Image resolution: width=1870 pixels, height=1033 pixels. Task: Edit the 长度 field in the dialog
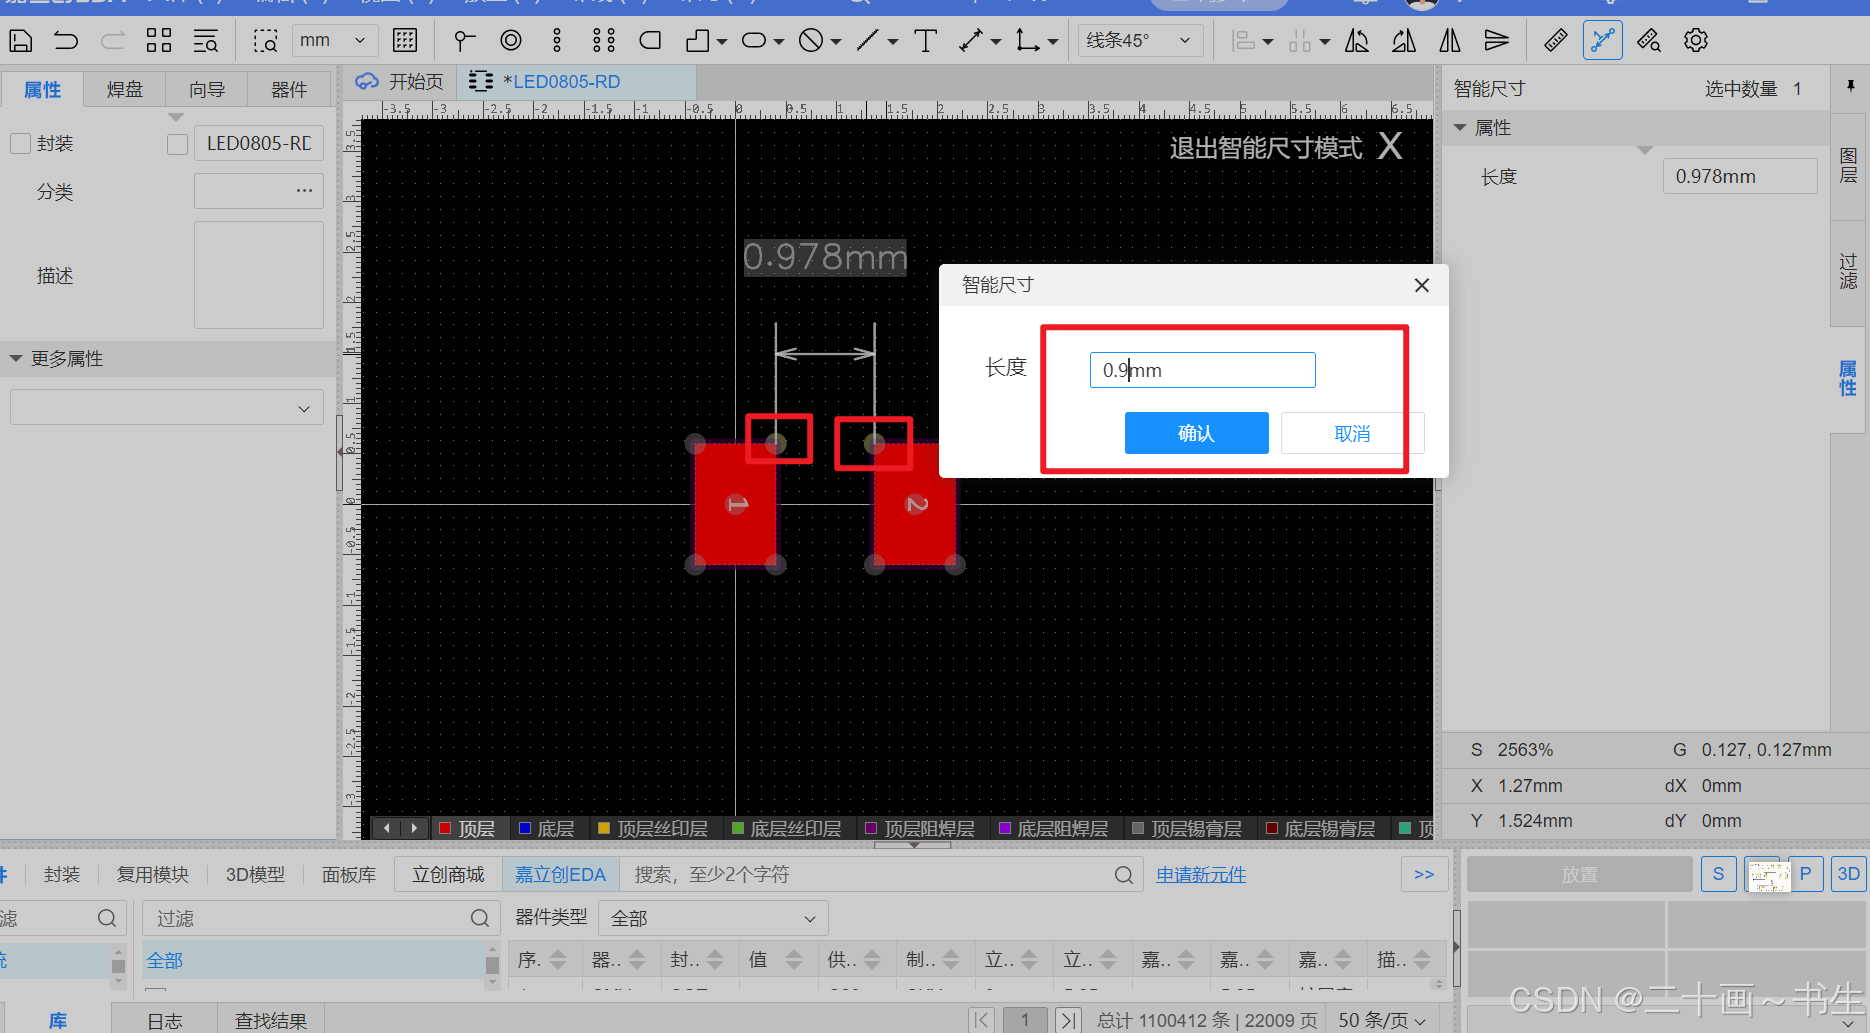coord(1202,370)
